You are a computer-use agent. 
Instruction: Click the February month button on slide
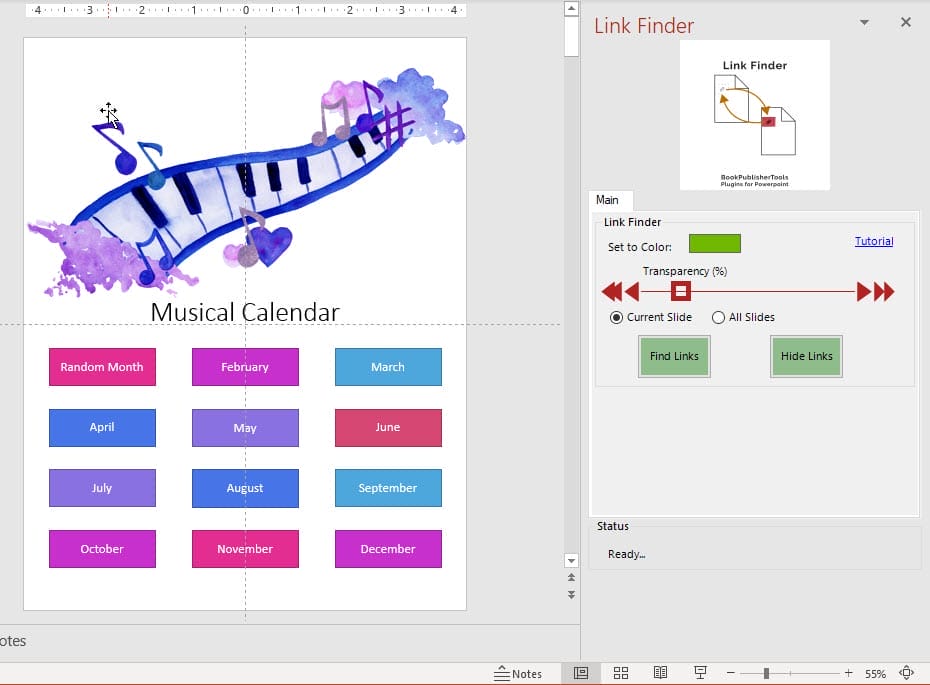245,367
